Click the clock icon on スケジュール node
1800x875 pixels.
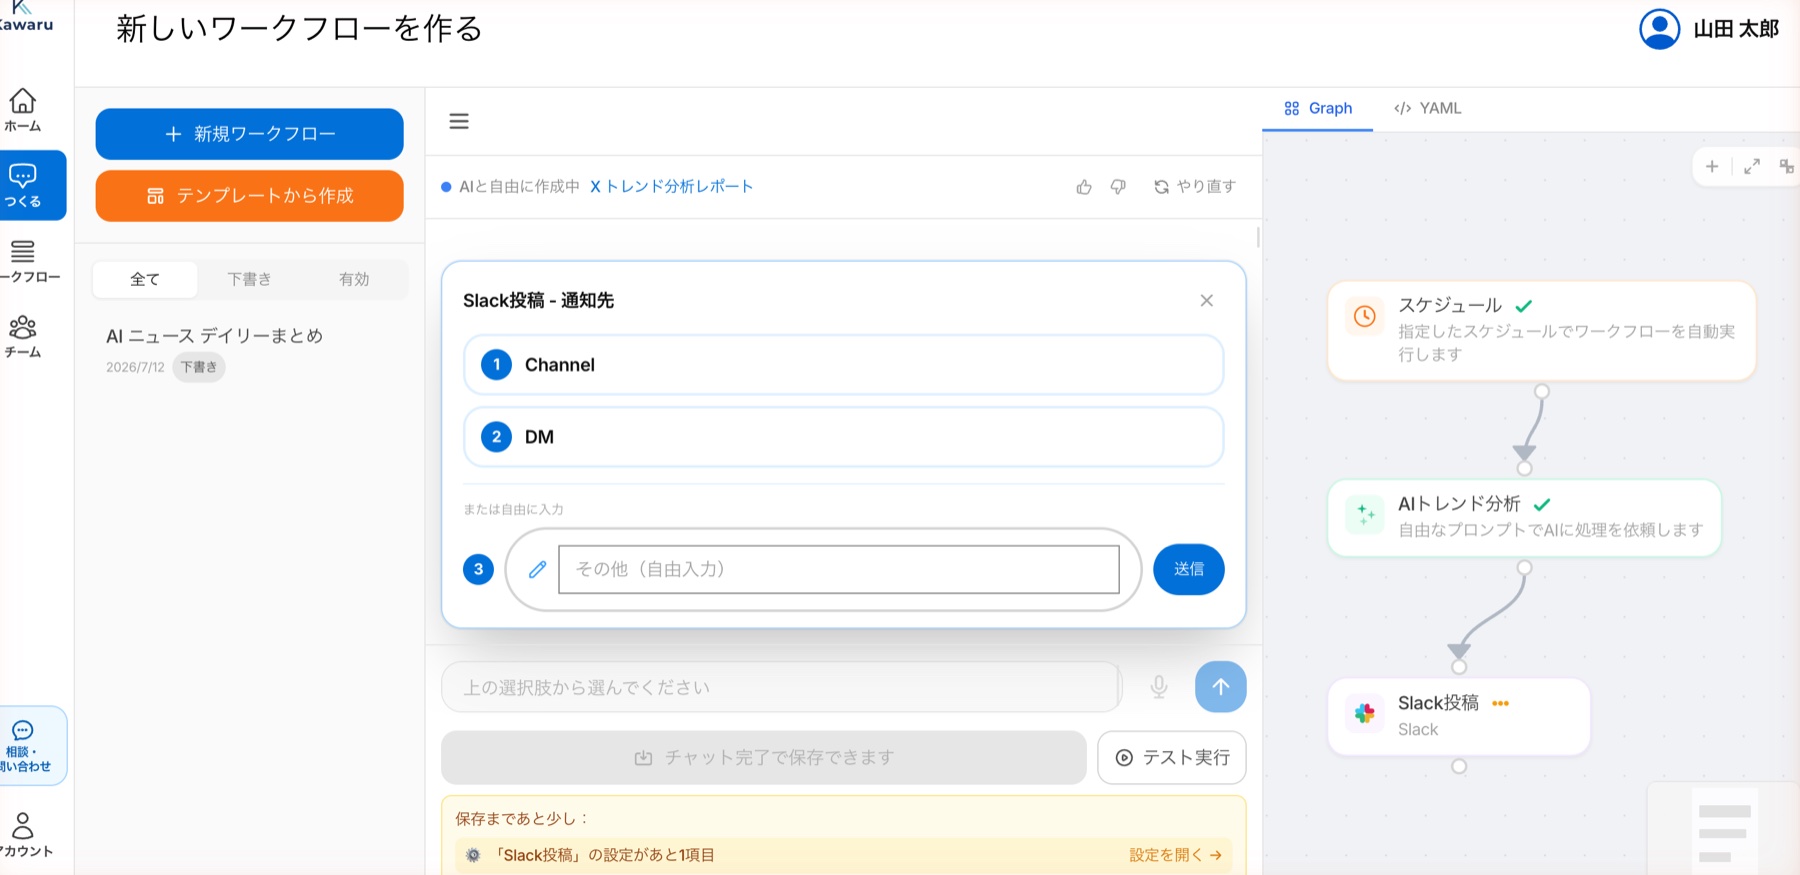(x=1365, y=317)
